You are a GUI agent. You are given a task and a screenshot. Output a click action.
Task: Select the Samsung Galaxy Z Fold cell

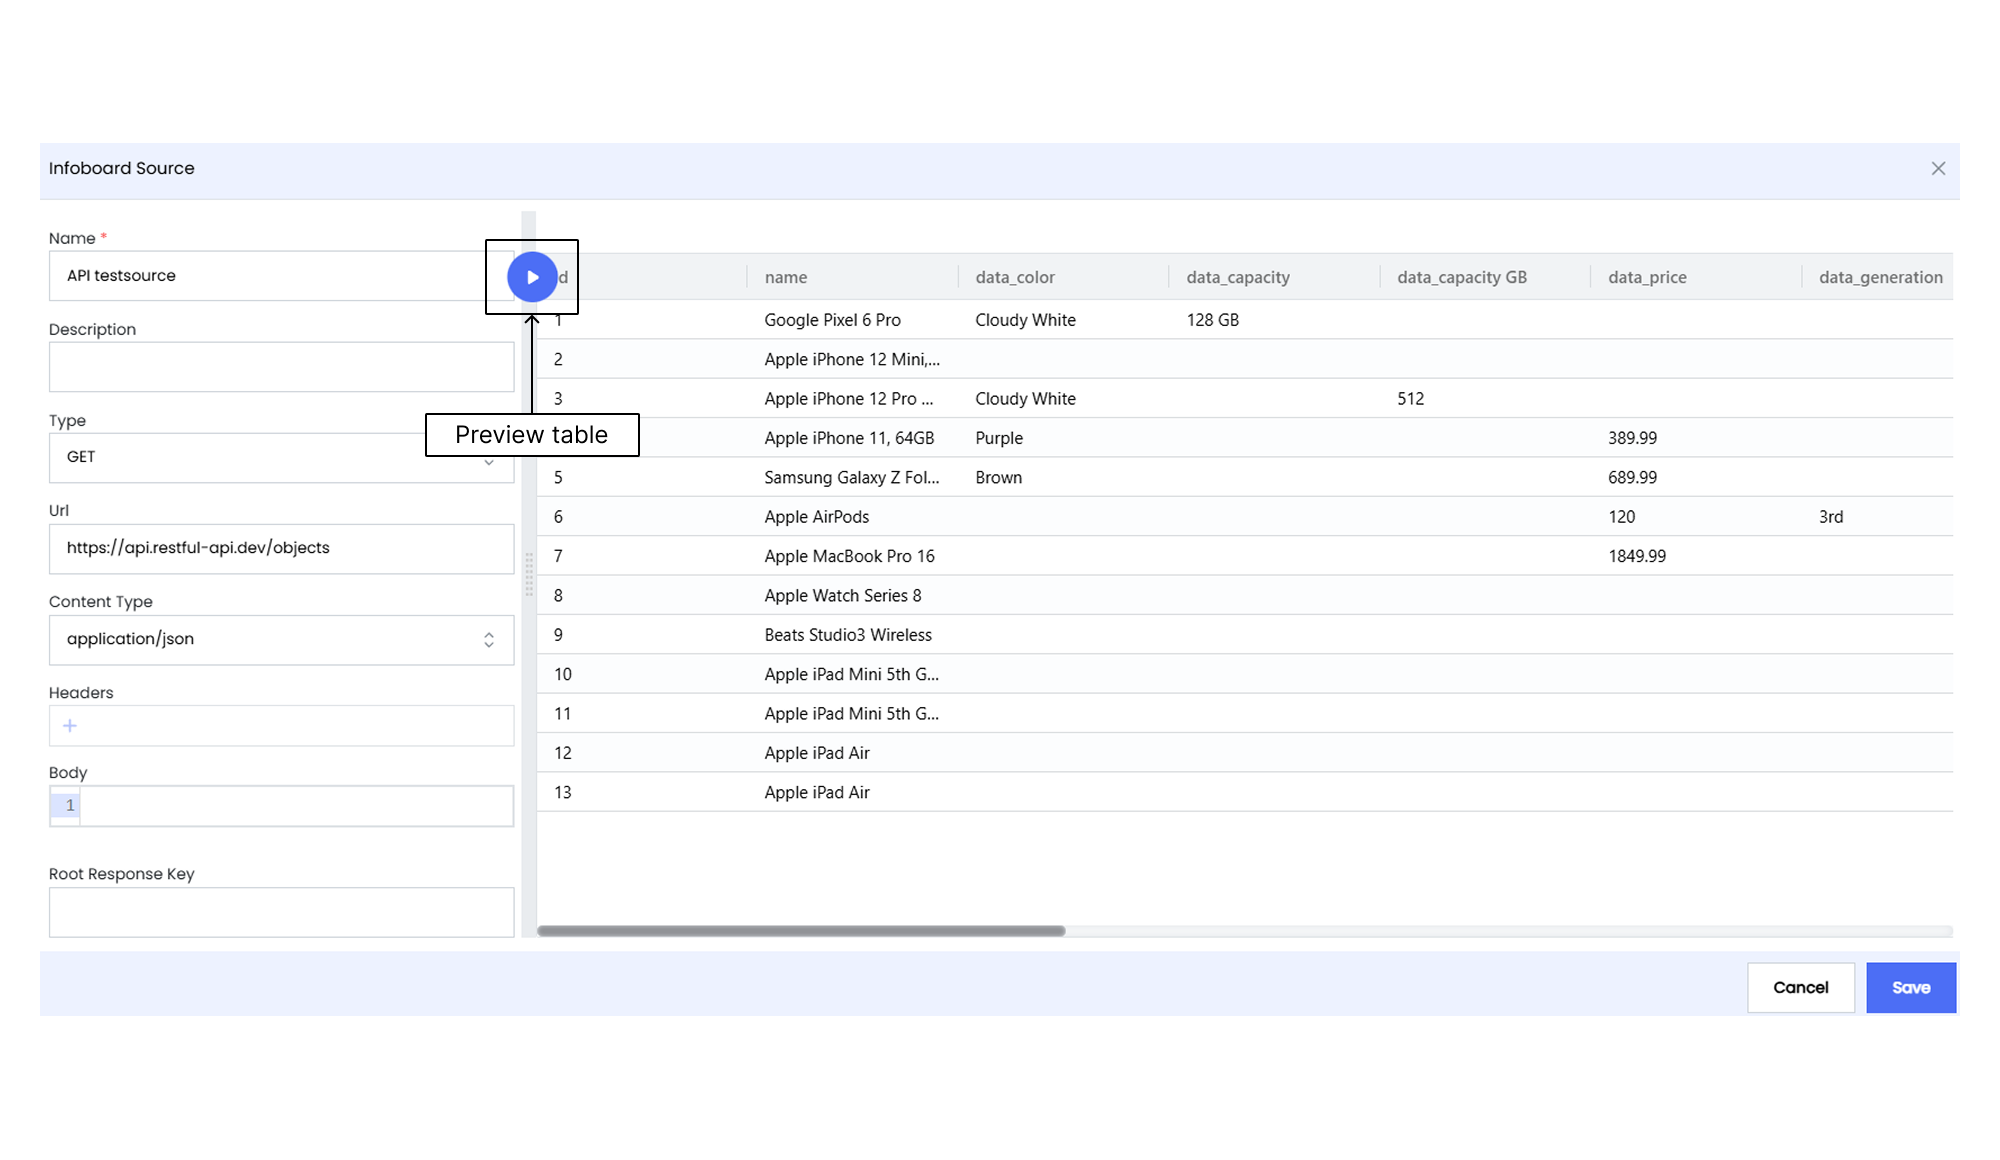pyautogui.click(x=852, y=478)
